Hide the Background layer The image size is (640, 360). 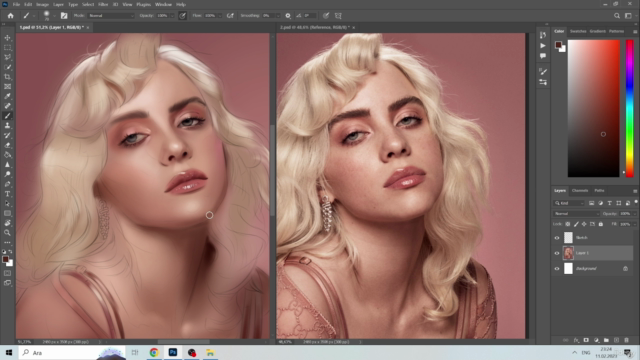tap(557, 269)
